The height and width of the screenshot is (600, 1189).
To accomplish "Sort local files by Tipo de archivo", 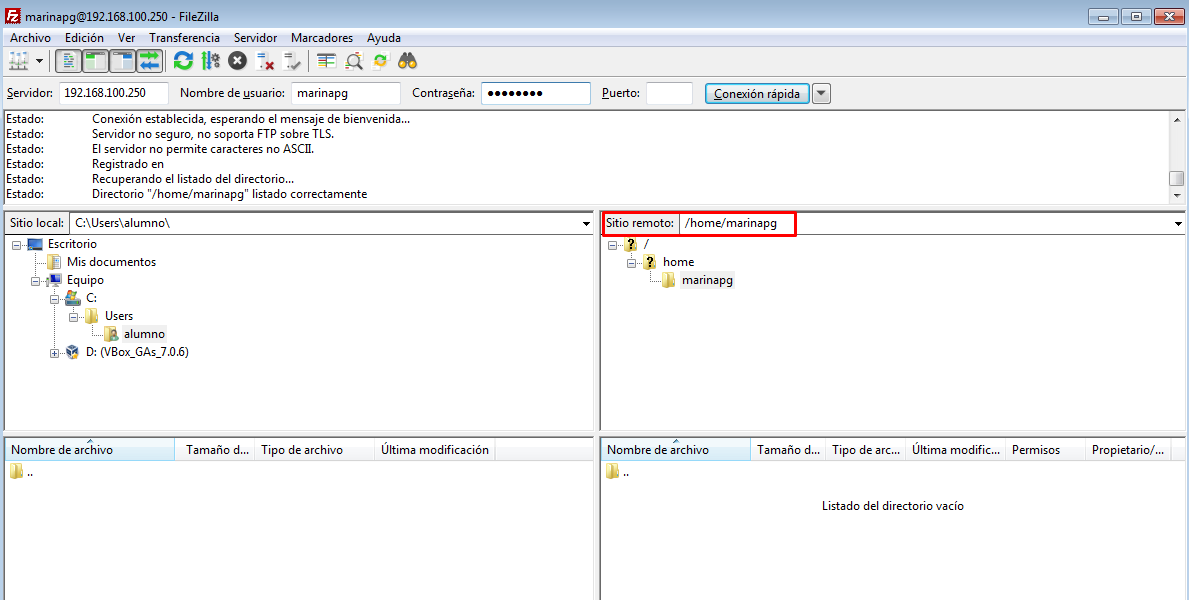I will [x=315, y=450].
